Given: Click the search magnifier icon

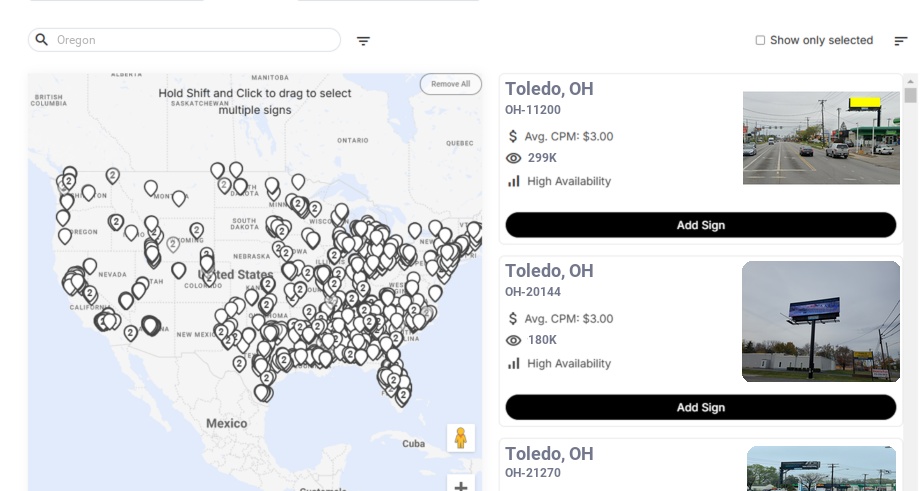Looking at the screenshot, I should click(42, 40).
